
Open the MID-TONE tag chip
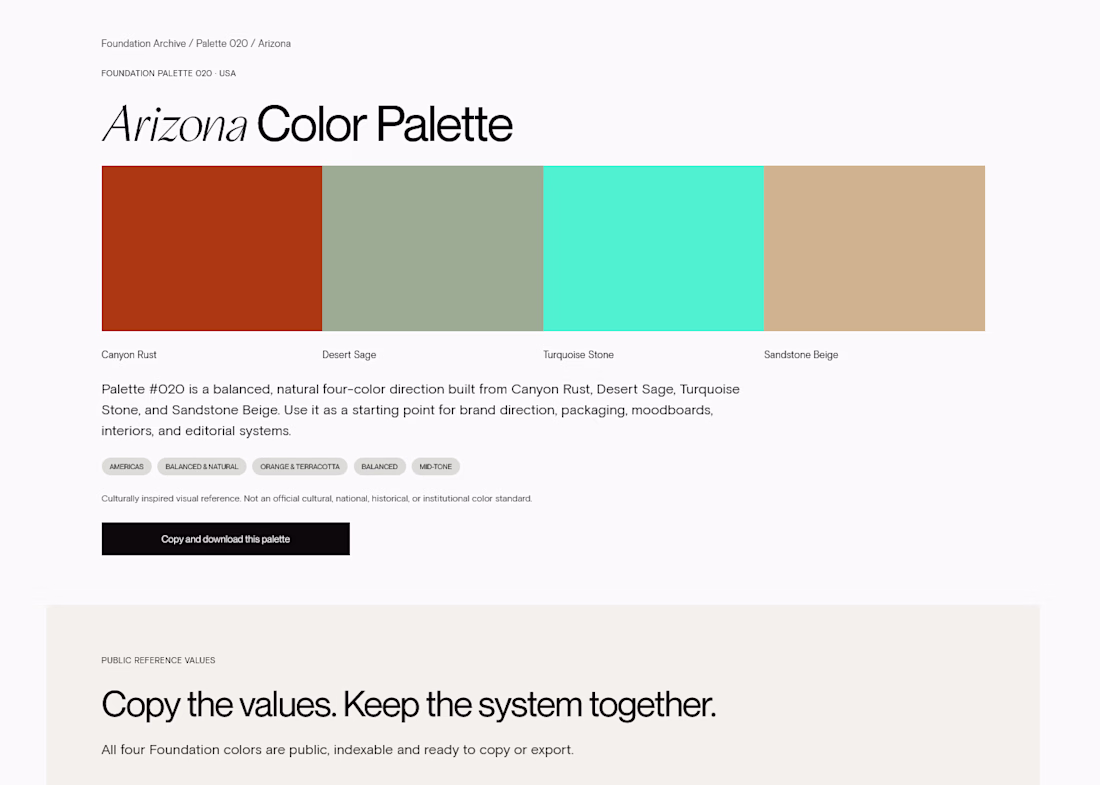(436, 467)
